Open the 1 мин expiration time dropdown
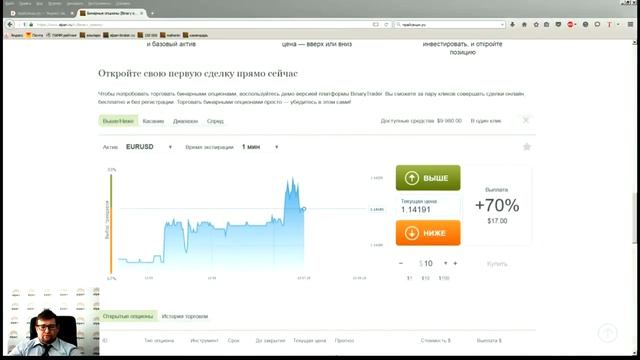This screenshot has width=640, height=360. 260,147
